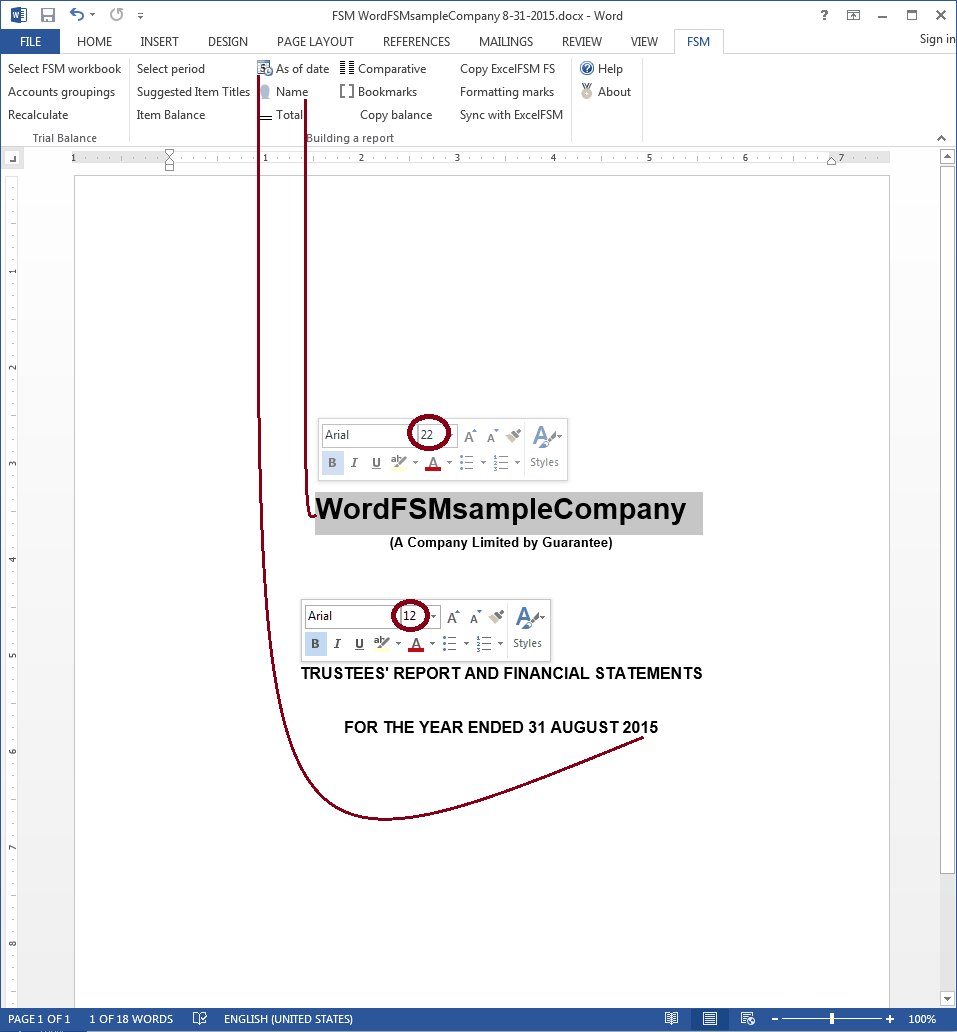Click the Undo arrow icon
Screen dimensions: 957x1032
pyautogui.click(x=77, y=14)
